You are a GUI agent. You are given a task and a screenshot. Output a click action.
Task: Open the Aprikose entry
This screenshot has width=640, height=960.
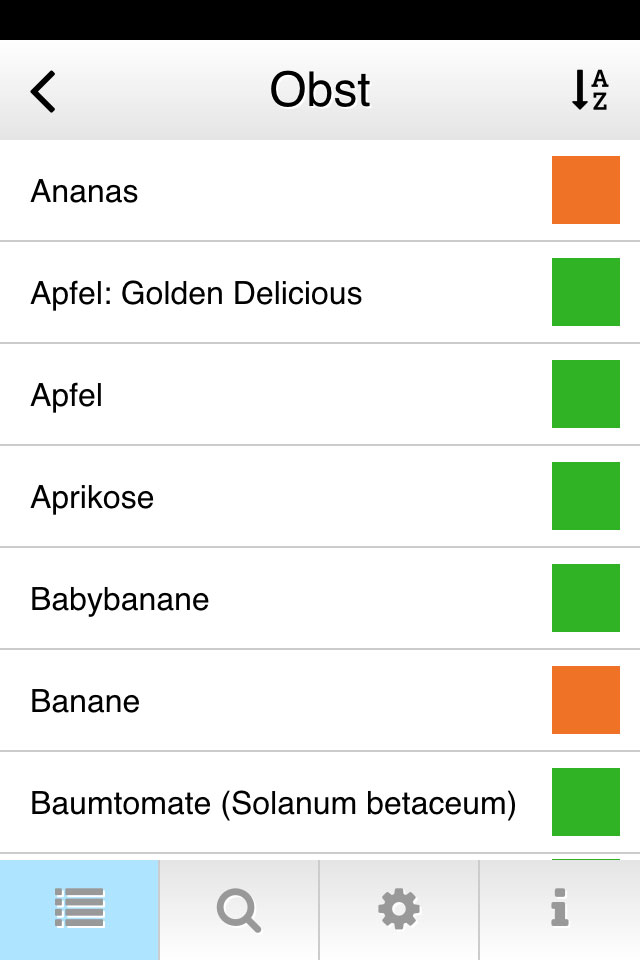(320, 497)
